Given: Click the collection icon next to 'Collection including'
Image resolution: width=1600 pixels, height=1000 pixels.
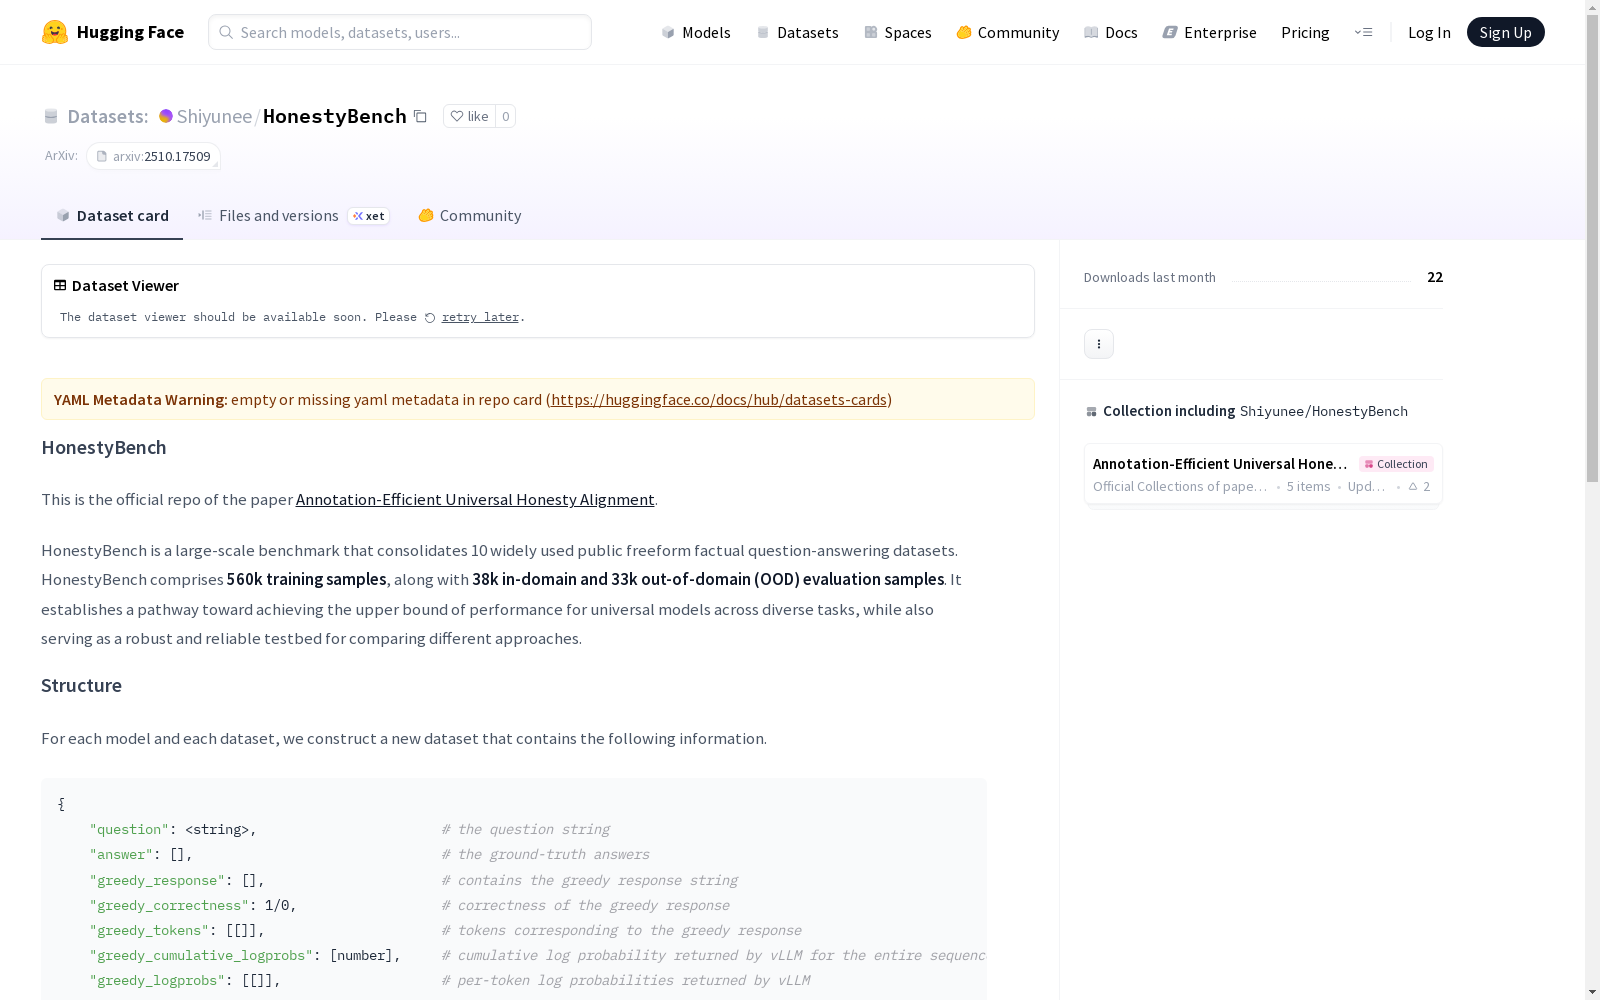Looking at the screenshot, I should tap(1091, 411).
